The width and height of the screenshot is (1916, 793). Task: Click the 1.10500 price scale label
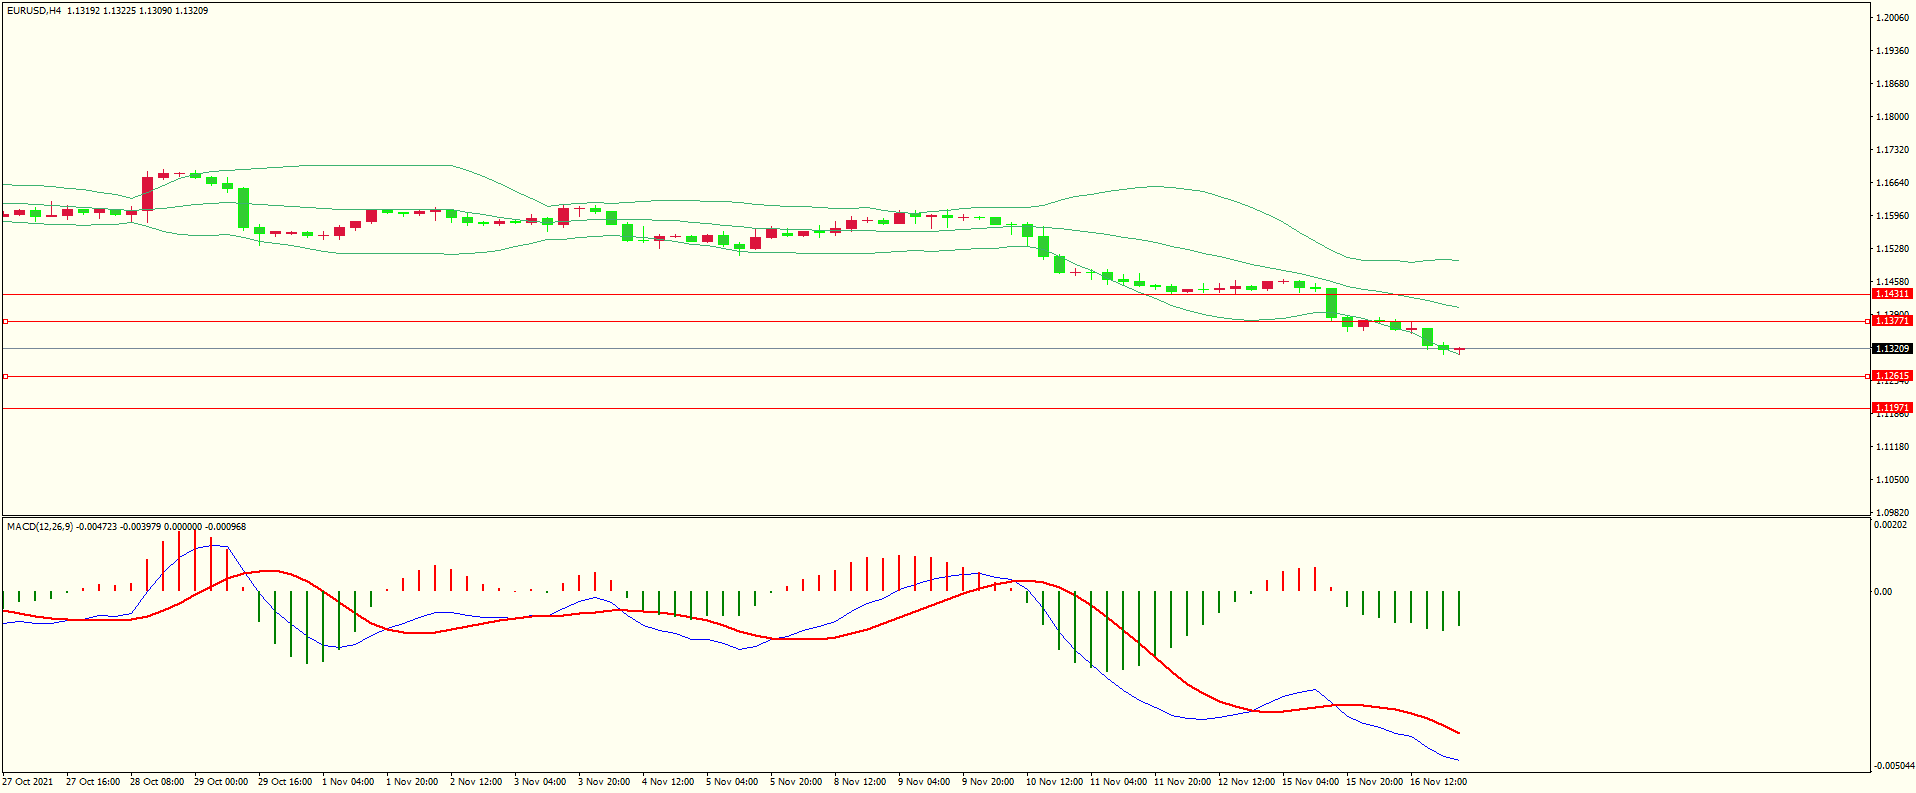coord(1892,480)
